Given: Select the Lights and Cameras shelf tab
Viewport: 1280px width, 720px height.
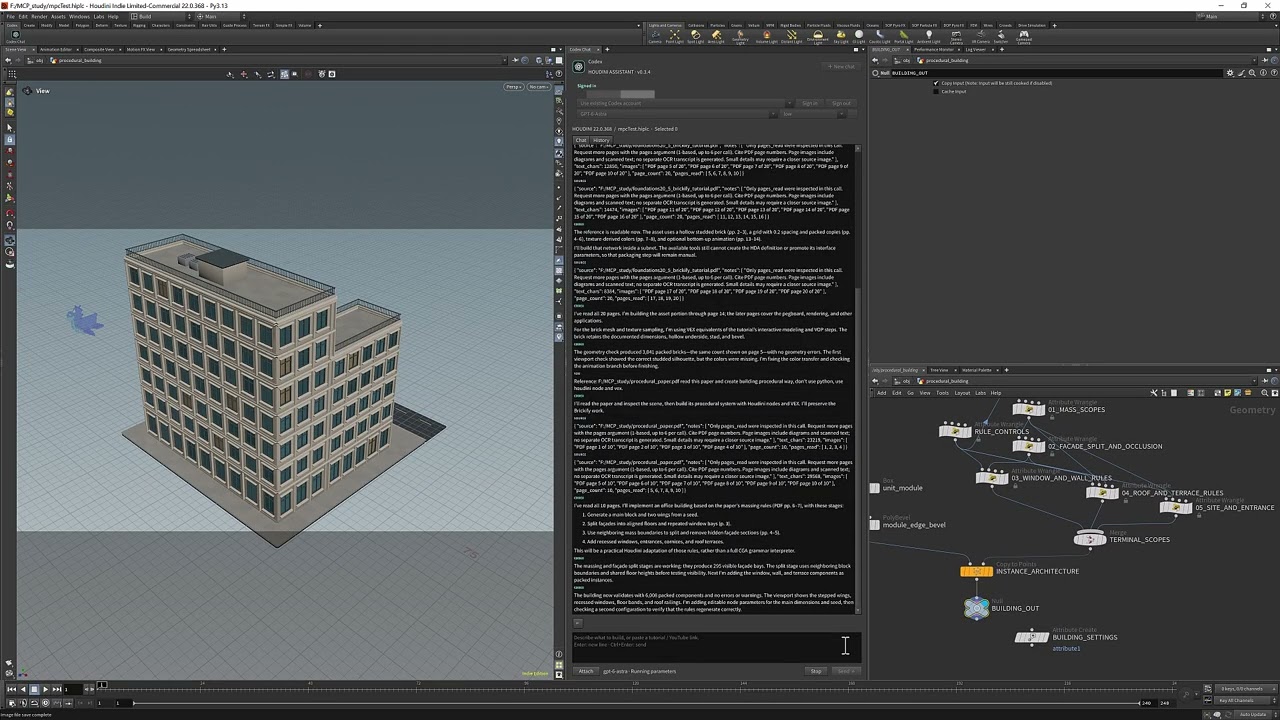Looking at the screenshot, I should (x=664, y=25).
